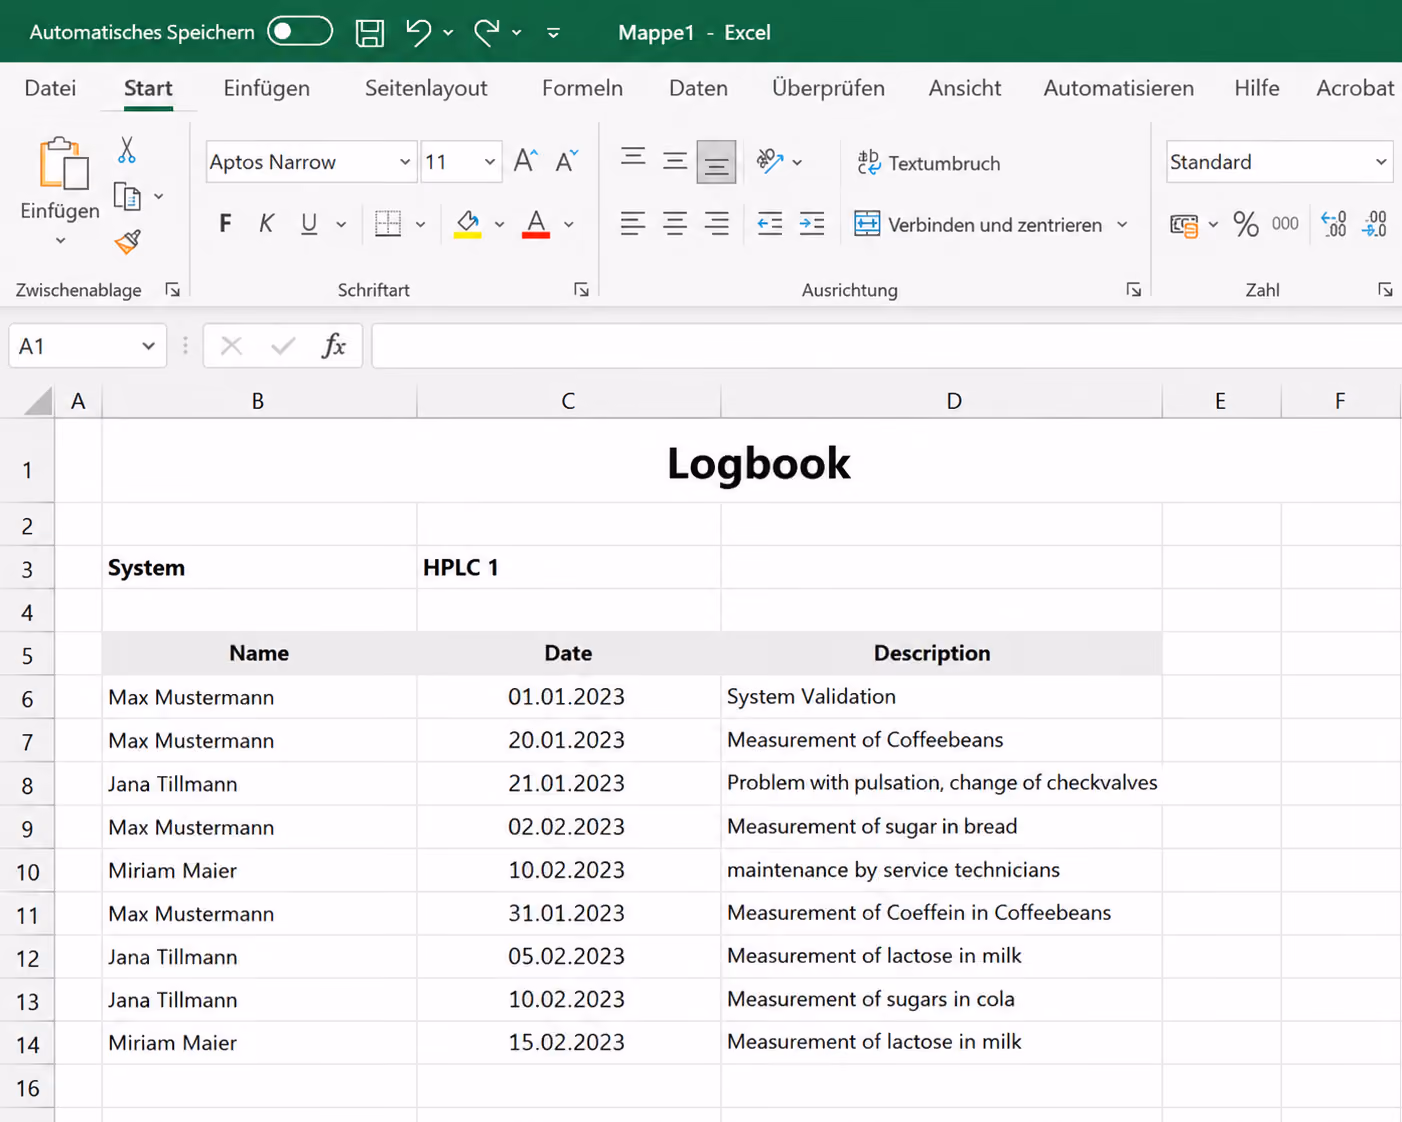Open the Zwischenablage dialog launcher
Viewport: 1402px width, 1122px height.
pos(173,290)
